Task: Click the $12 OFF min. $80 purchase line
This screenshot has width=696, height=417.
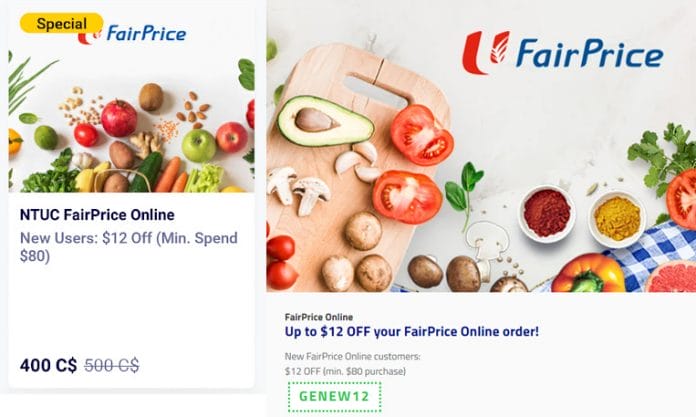Action: coord(345,371)
